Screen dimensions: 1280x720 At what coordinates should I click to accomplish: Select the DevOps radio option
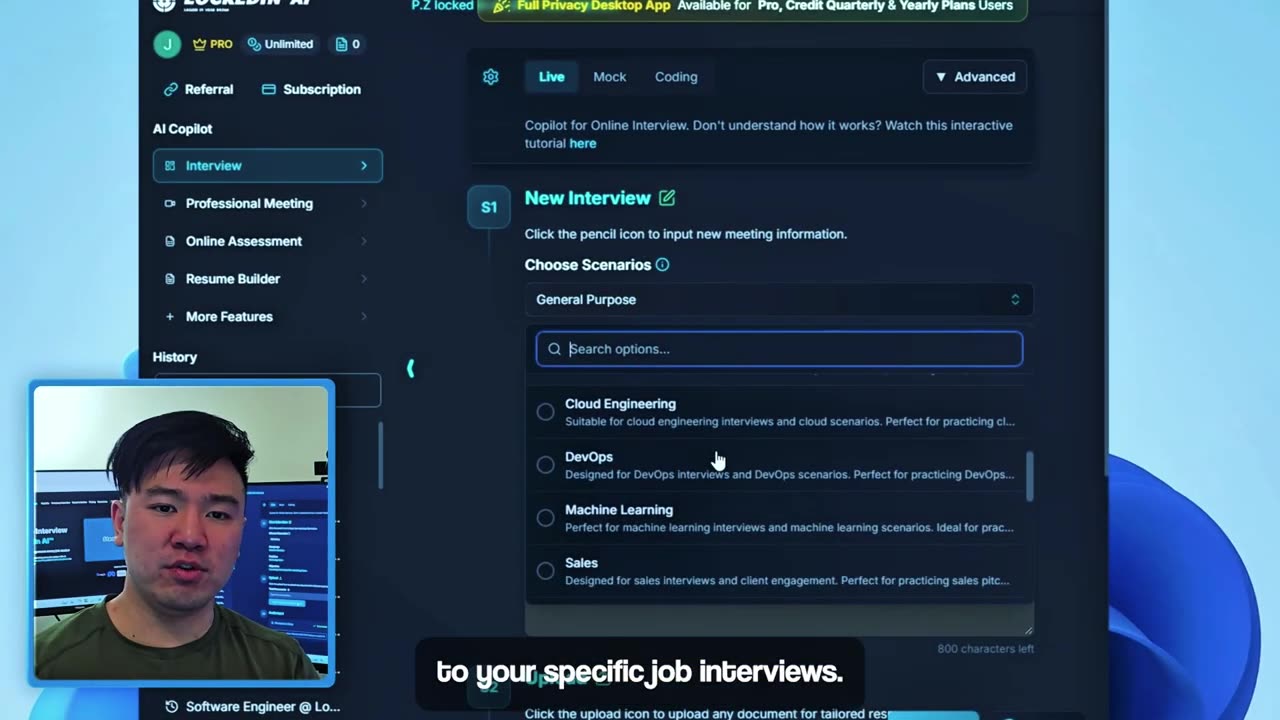point(545,465)
